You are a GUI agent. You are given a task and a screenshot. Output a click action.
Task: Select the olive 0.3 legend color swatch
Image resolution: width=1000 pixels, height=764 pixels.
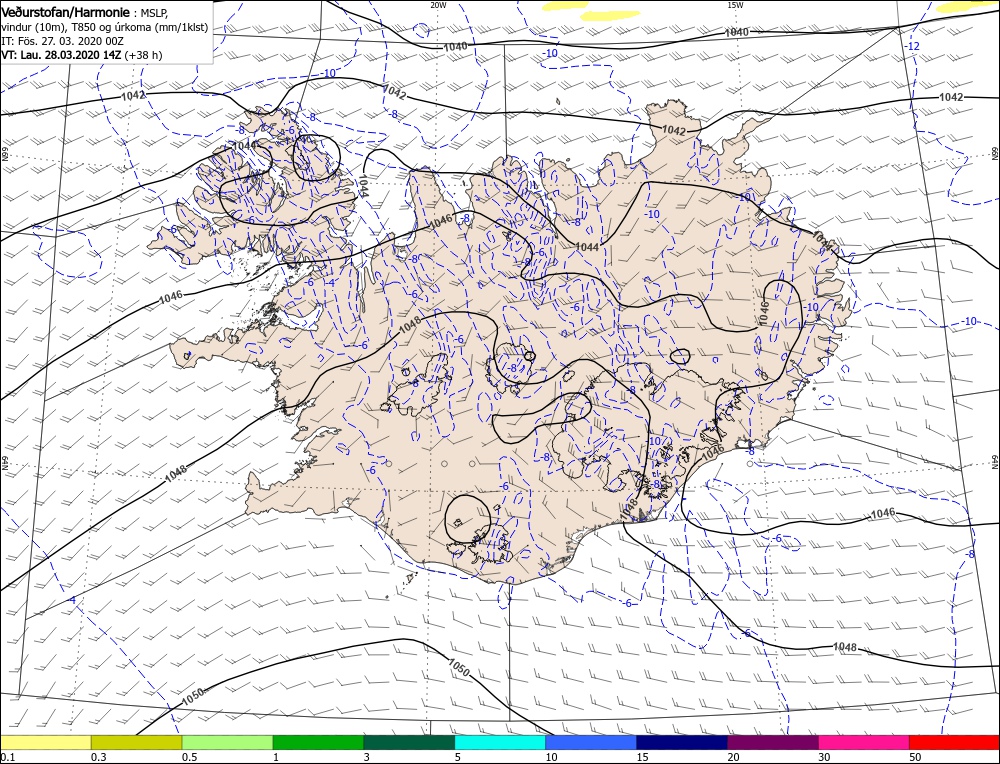(136, 742)
